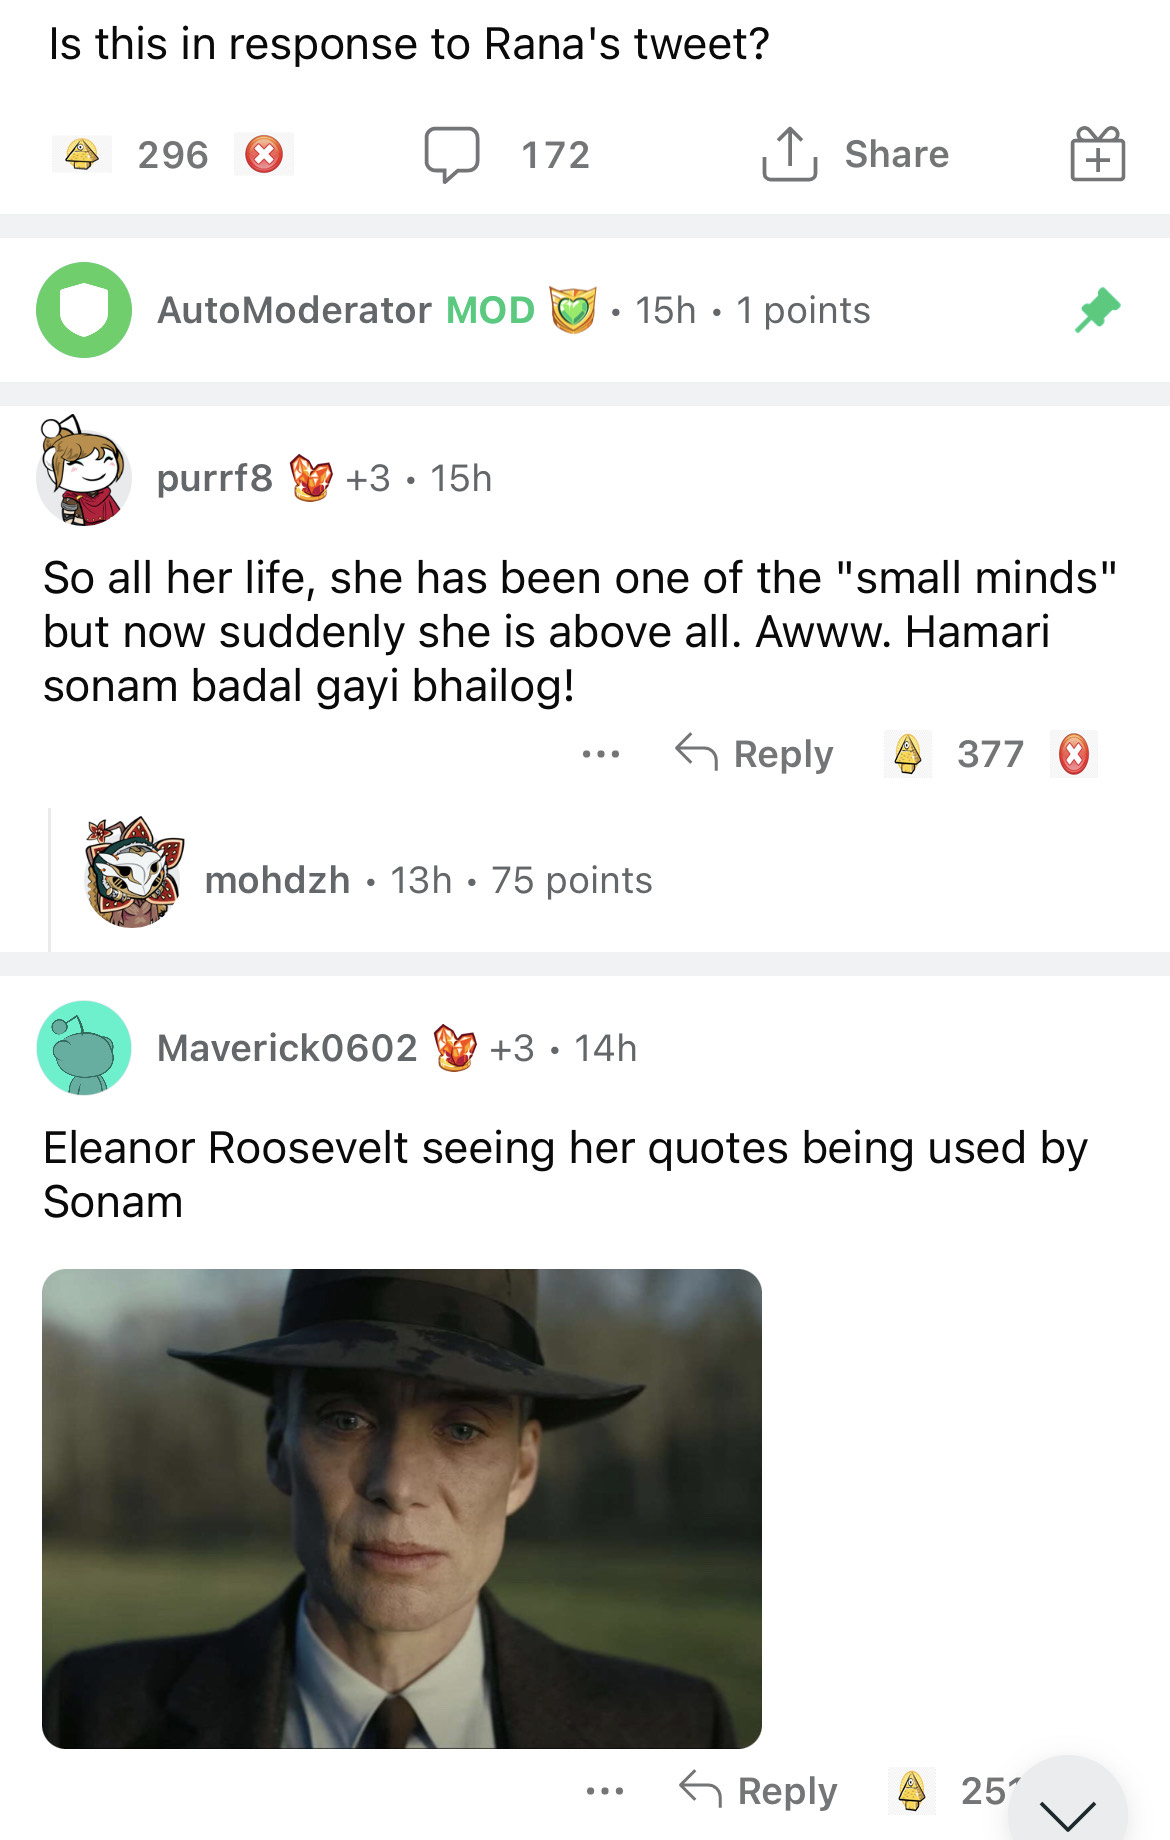
Task: Open the post's 172 comments
Action: pos(507,155)
